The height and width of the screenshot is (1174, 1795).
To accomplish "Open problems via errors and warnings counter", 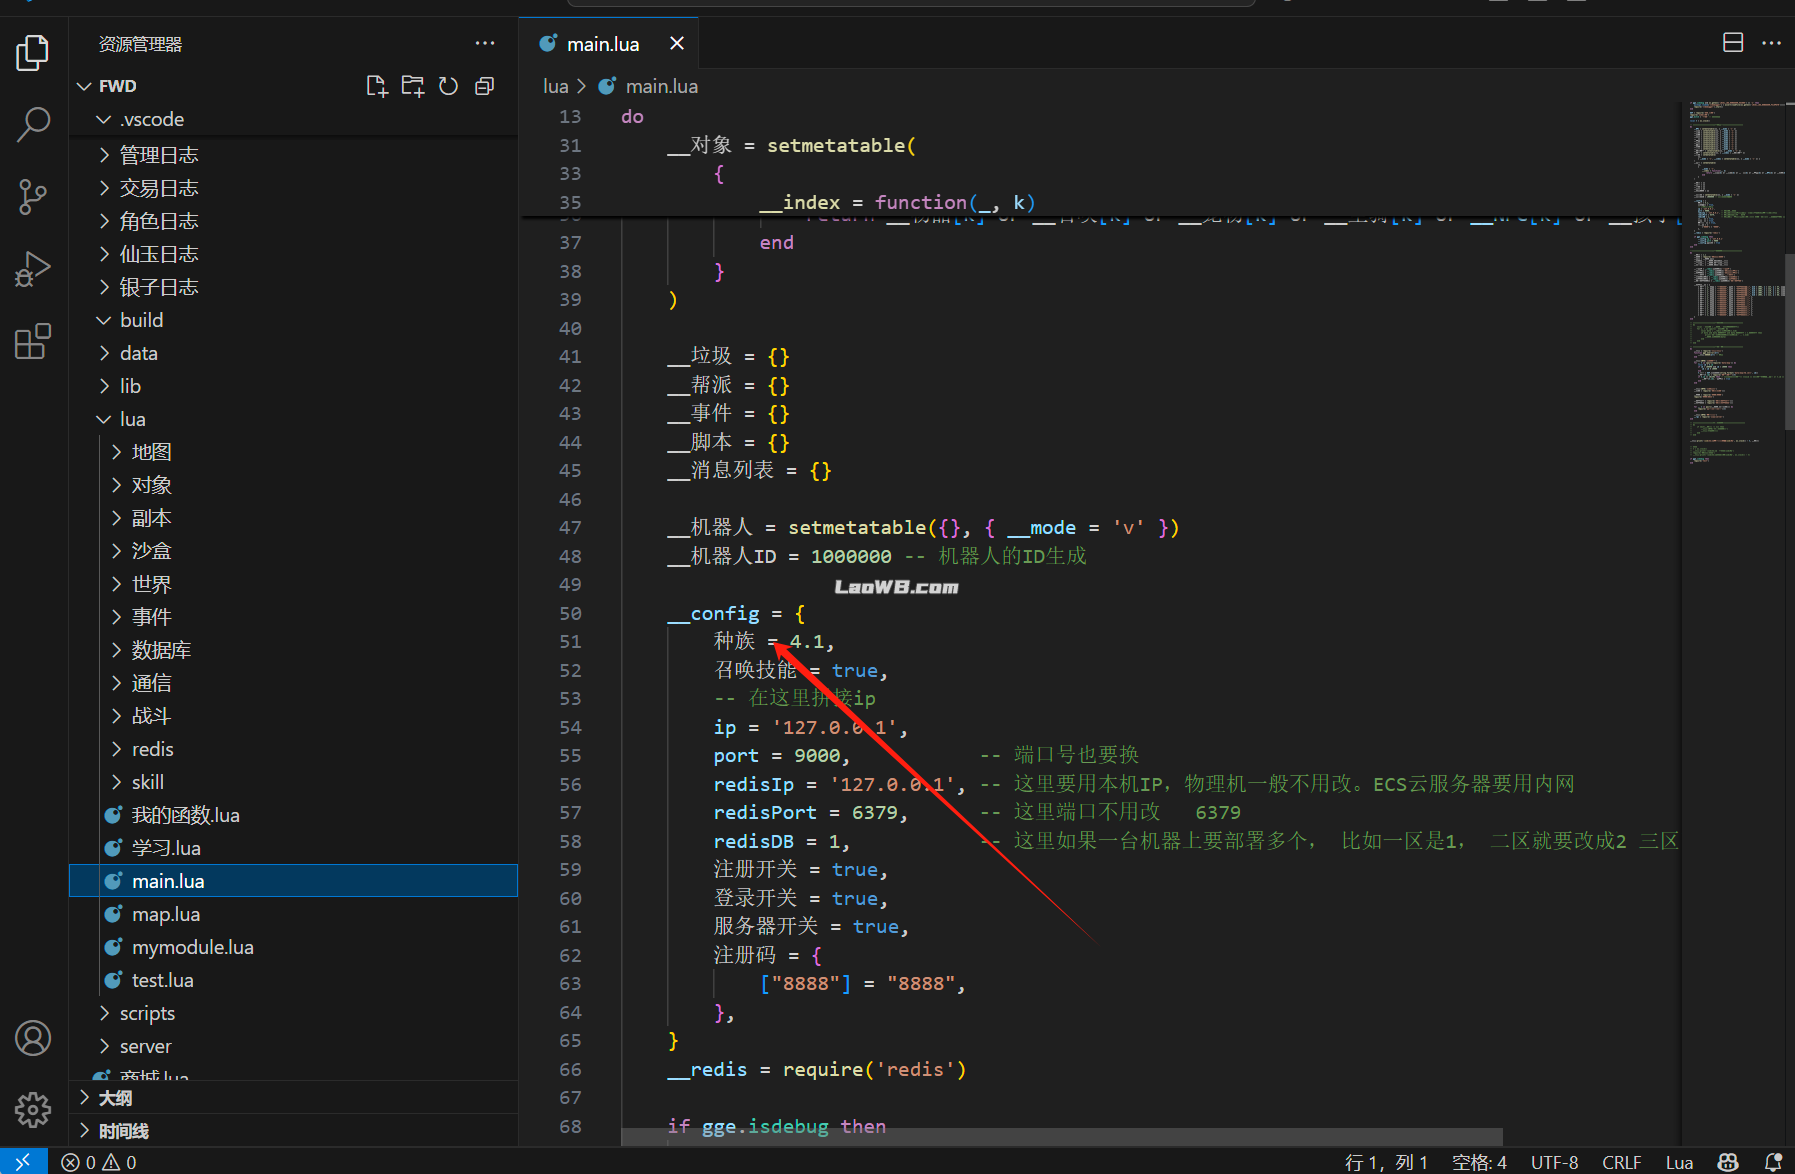I will pyautogui.click(x=99, y=1162).
